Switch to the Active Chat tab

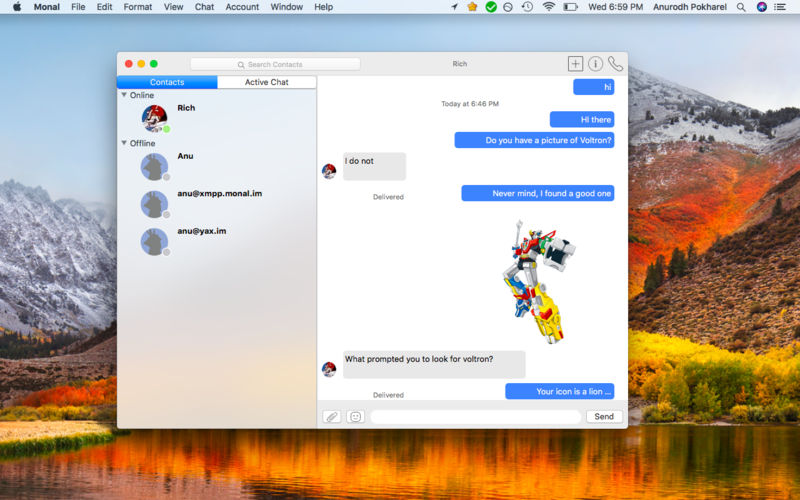(266, 82)
